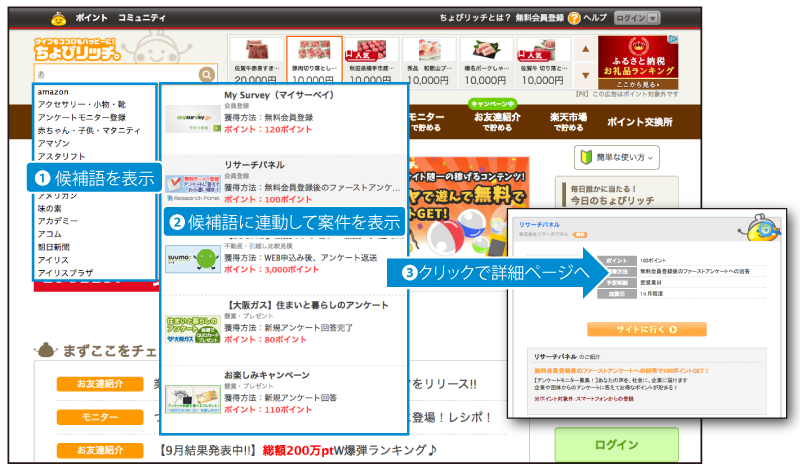Click the mysurvey thumbnail image
This screenshot has height=470, width=800.
point(193,118)
